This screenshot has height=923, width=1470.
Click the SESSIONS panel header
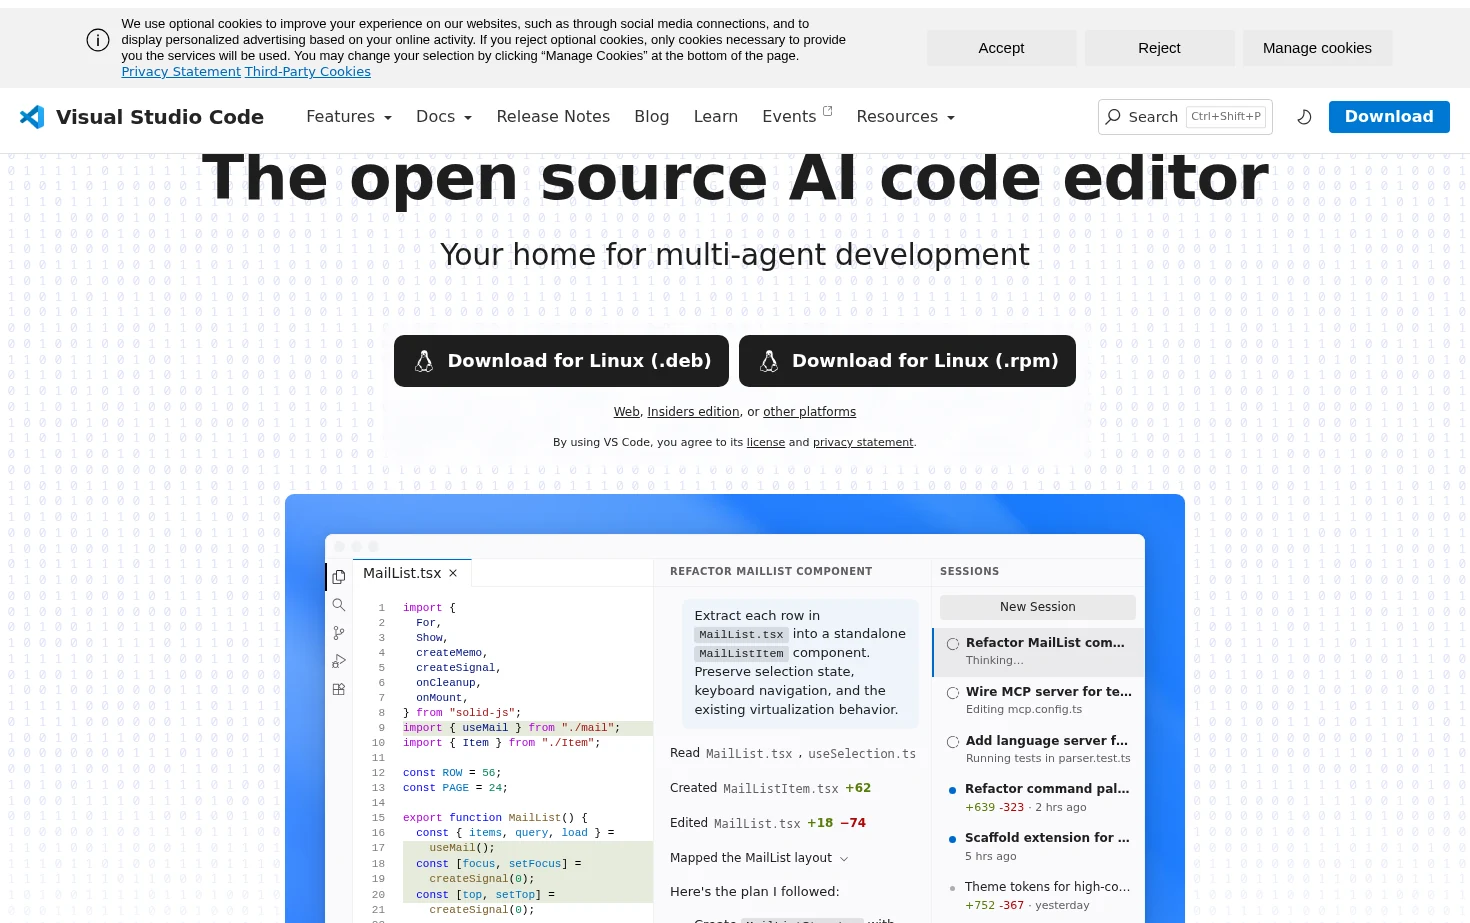(x=969, y=572)
